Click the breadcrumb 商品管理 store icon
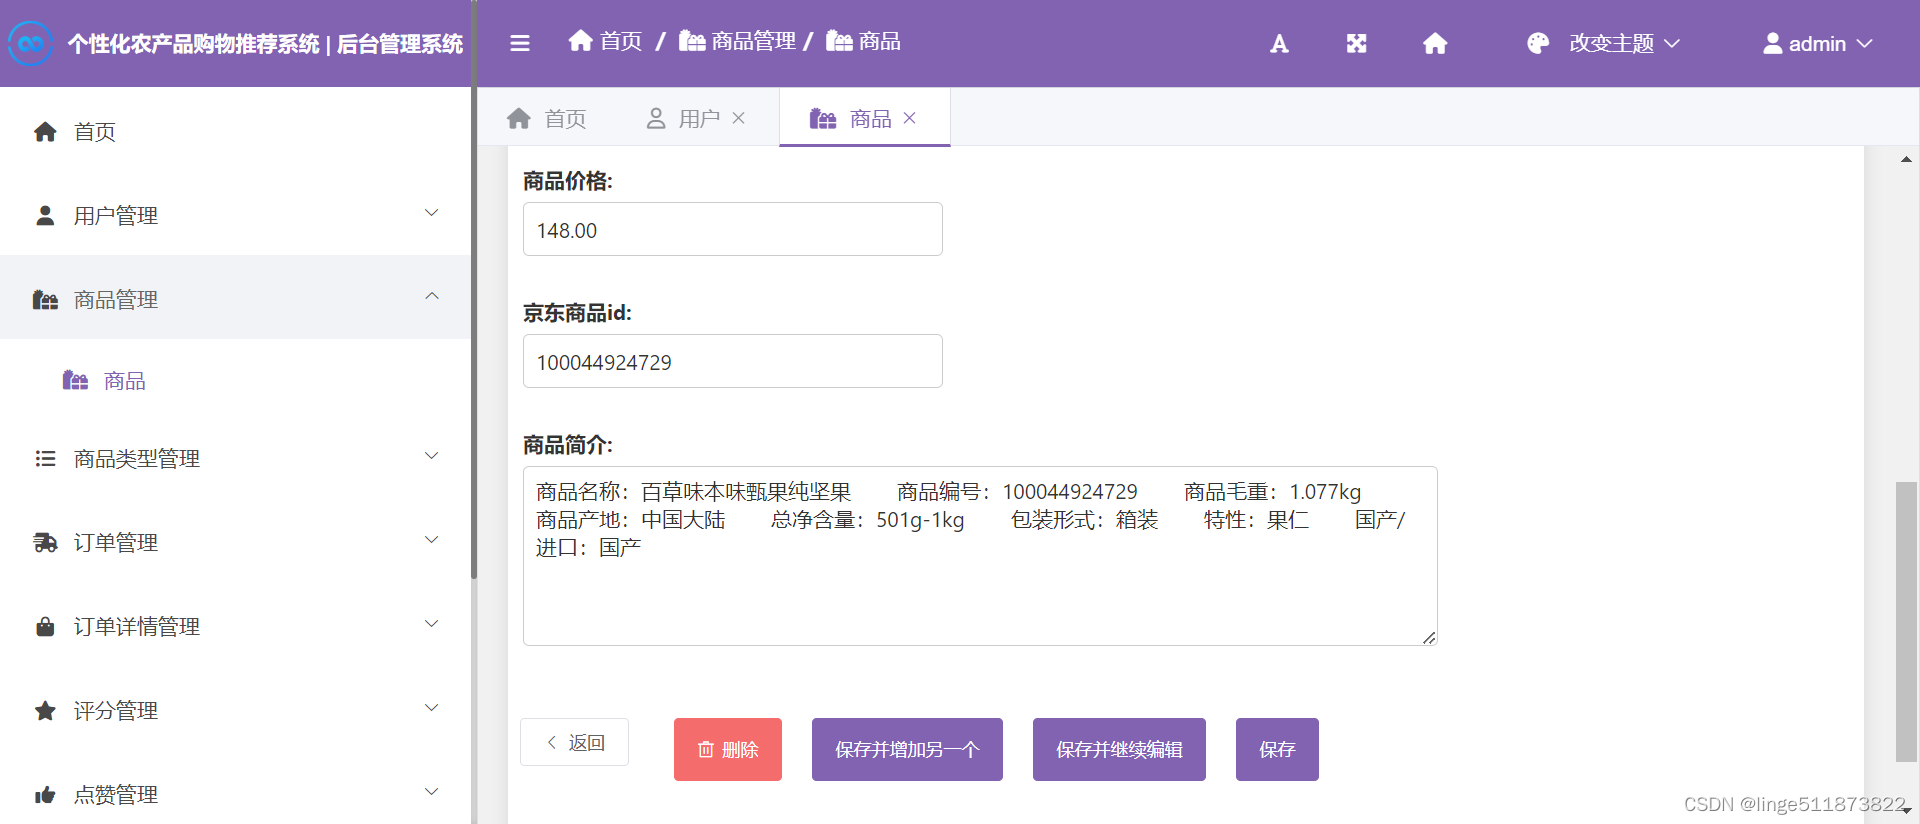1920x824 pixels. [692, 40]
